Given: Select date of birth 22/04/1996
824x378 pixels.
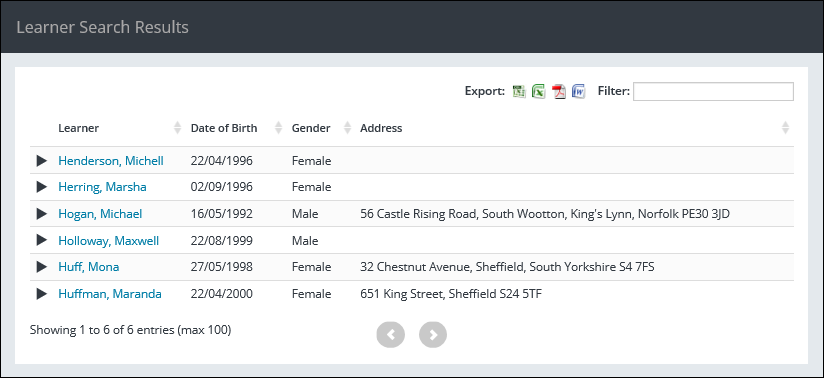Looking at the screenshot, I should [x=222, y=161].
